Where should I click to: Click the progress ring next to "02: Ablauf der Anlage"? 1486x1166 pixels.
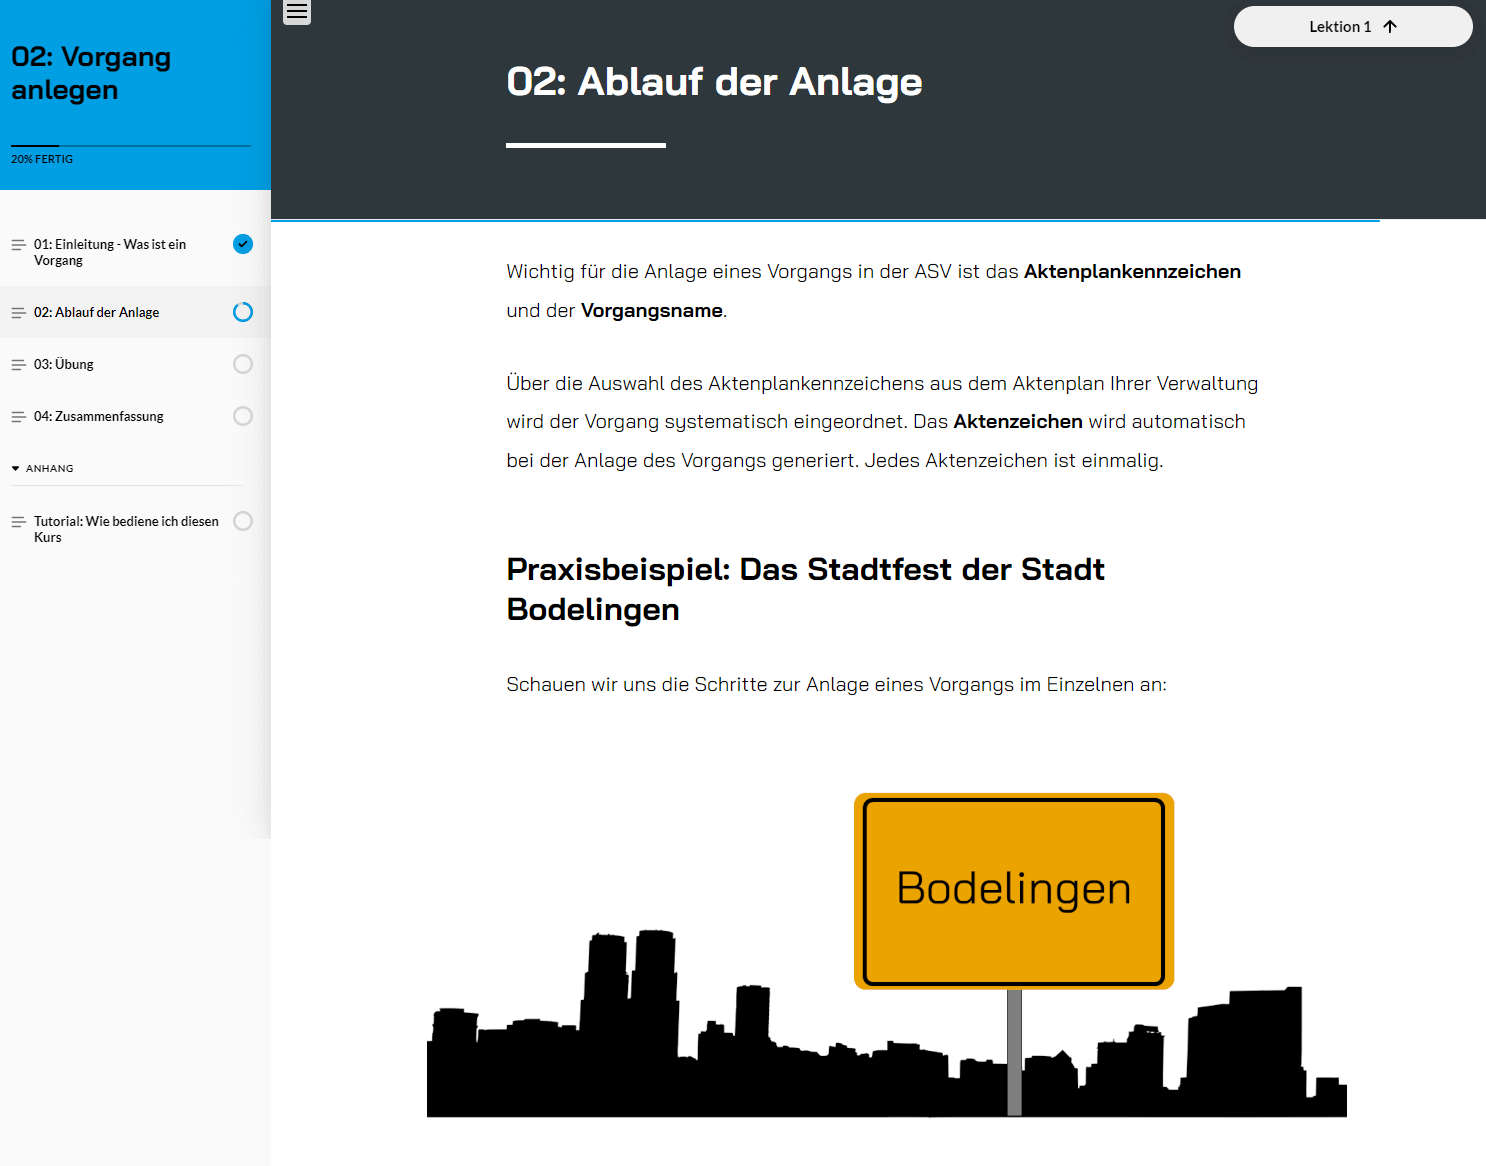coord(242,312)
